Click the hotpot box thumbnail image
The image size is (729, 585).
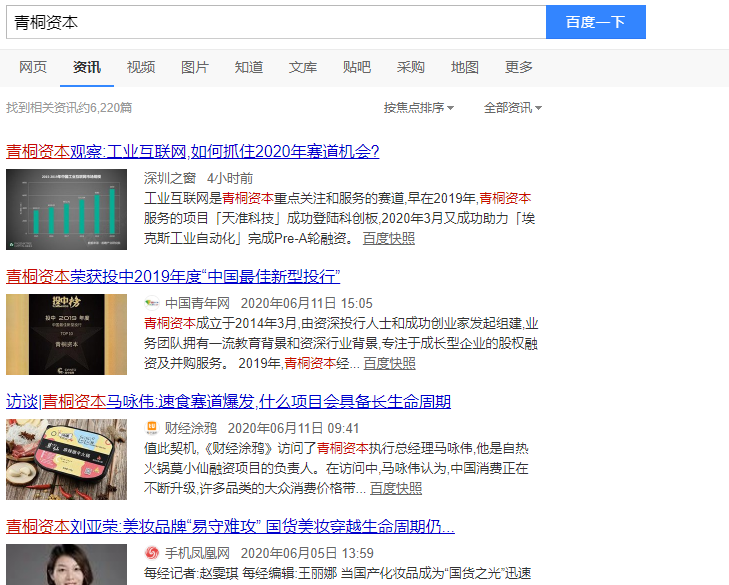[66, 459]
